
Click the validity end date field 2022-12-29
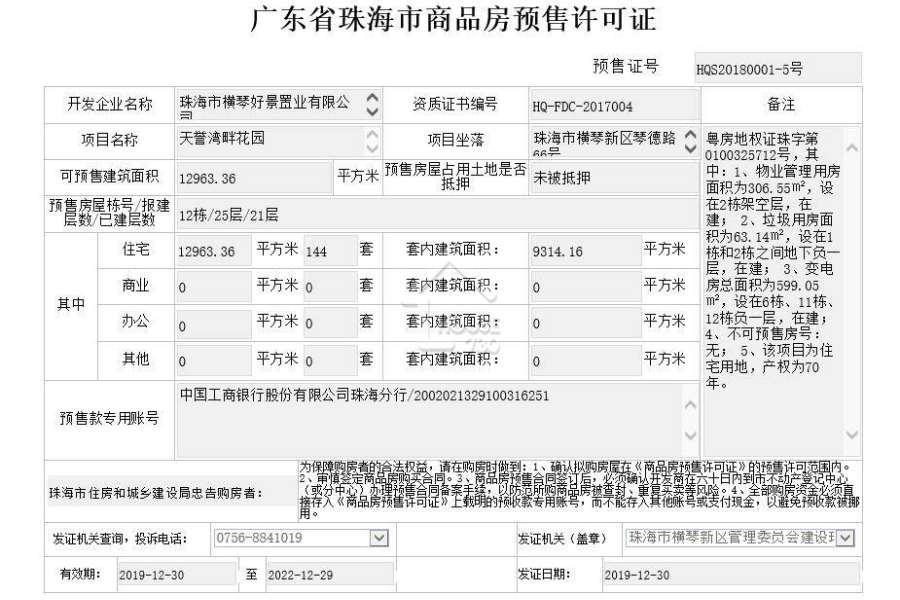[330, 574]
